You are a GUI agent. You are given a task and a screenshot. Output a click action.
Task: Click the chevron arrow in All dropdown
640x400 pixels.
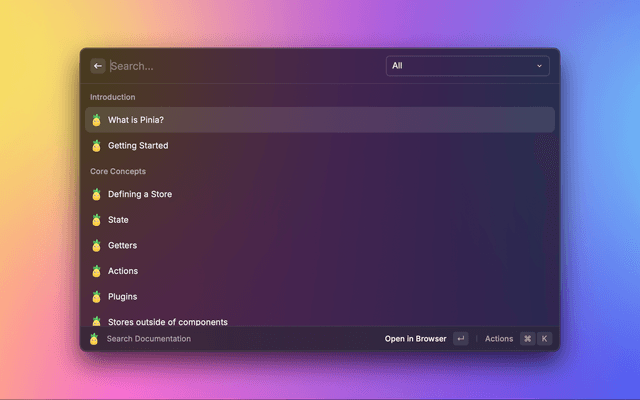pyautogui.click(x=539, y=66)
